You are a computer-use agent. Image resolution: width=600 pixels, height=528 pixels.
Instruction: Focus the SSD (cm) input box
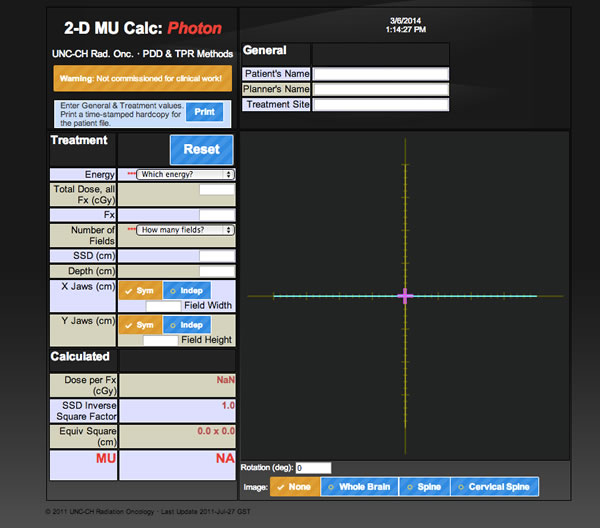217,256
